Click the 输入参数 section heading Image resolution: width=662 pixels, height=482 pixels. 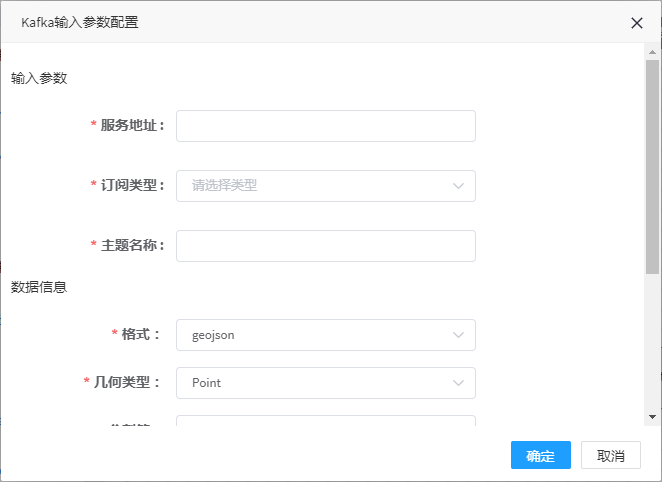click(x=39, y=78)
